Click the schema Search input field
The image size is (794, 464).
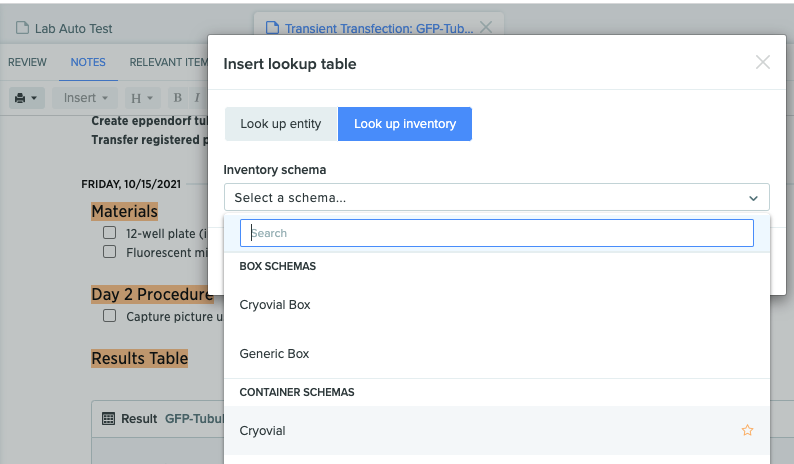pyautogui.click(x=497, y=233)
